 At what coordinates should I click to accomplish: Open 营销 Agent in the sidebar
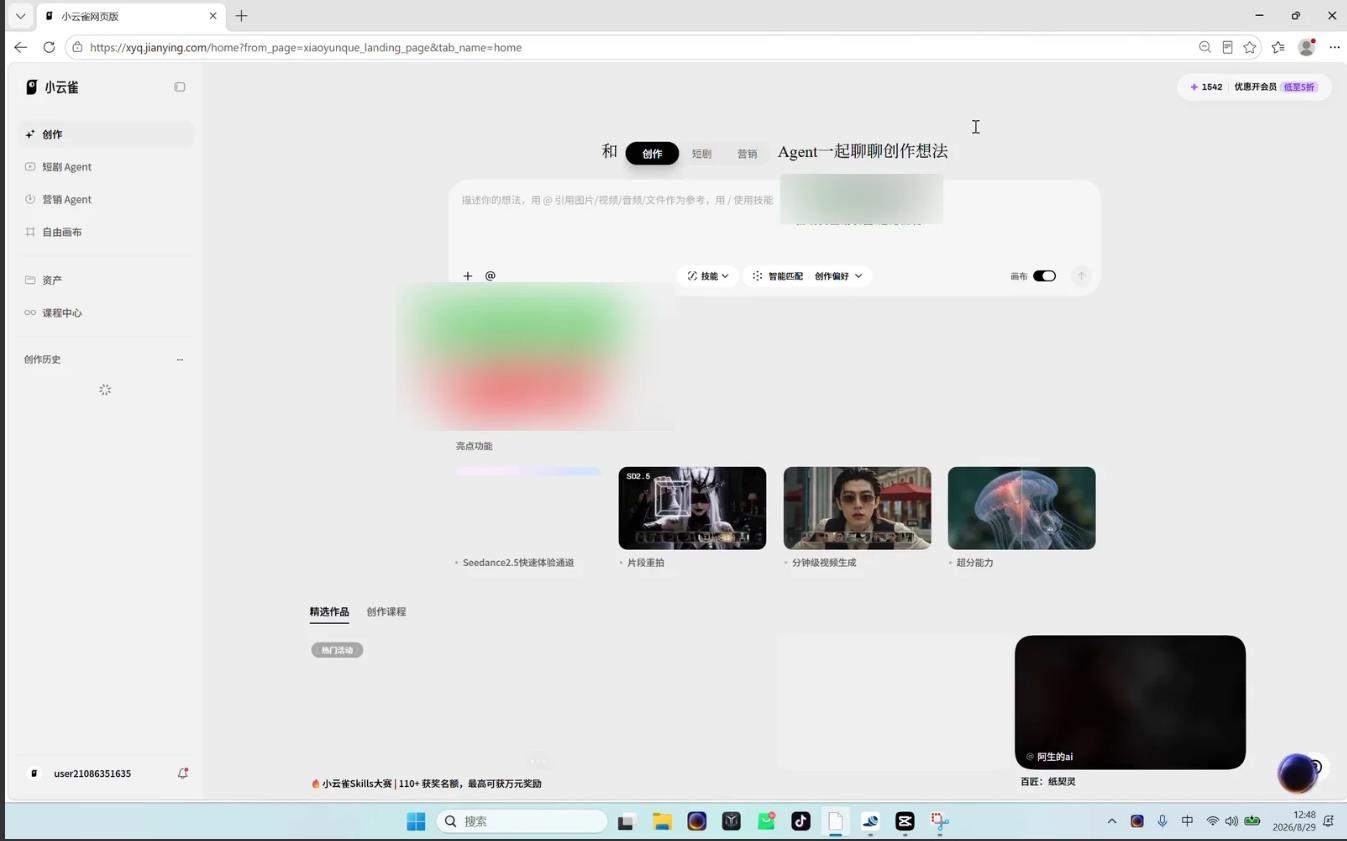pyautogui.click(x=105, y=199)
